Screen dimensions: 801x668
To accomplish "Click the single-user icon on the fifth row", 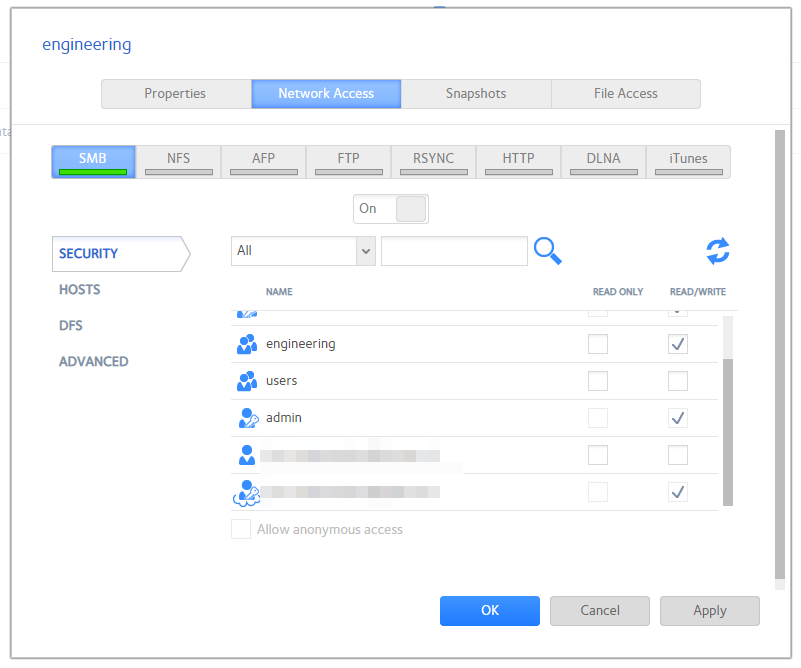I will pyautogui.click(x=246, y=455).
